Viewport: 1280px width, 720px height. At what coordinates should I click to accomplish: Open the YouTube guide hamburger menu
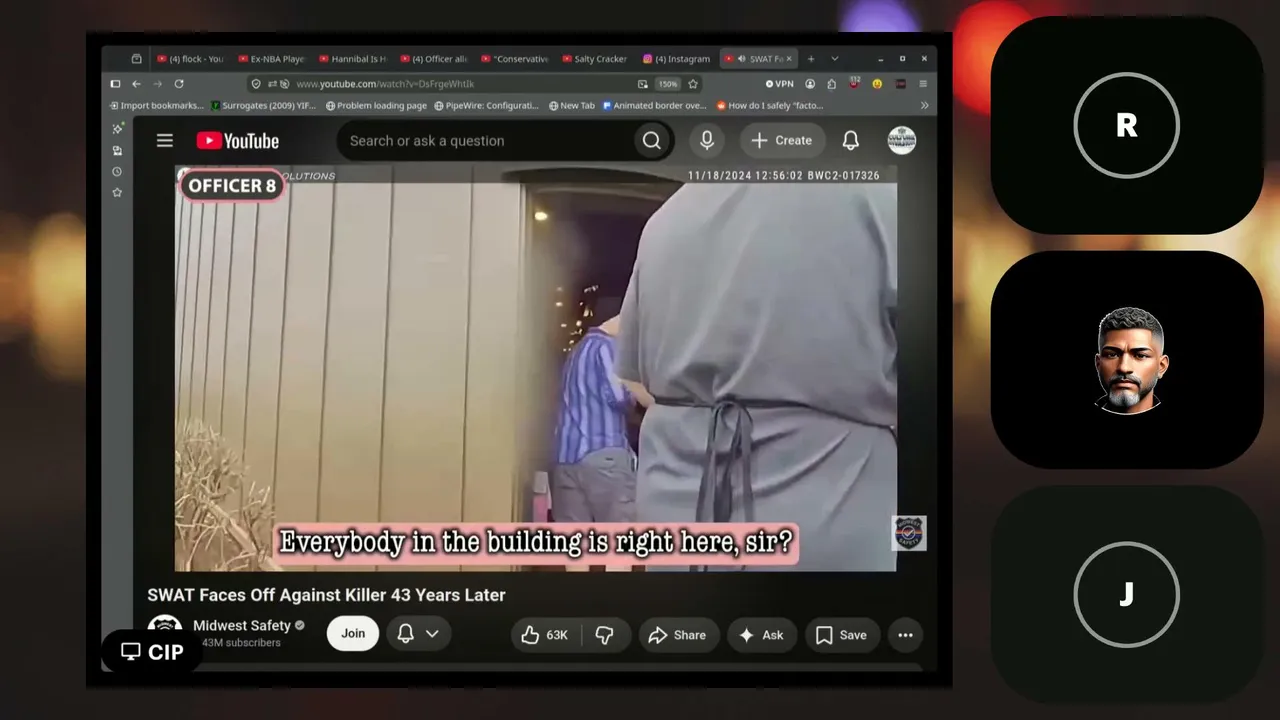pos(165,141)
